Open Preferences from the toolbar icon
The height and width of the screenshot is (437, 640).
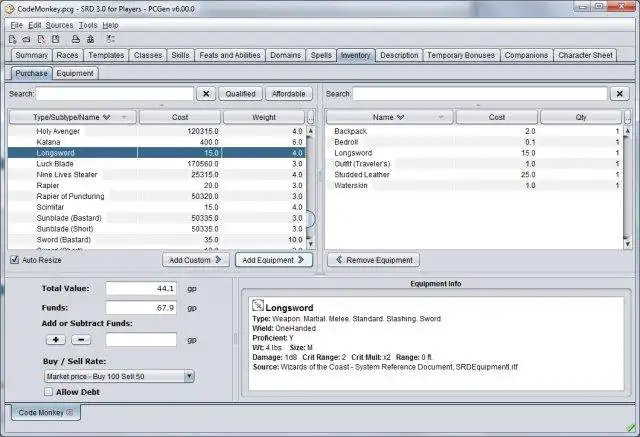(110, 39)
